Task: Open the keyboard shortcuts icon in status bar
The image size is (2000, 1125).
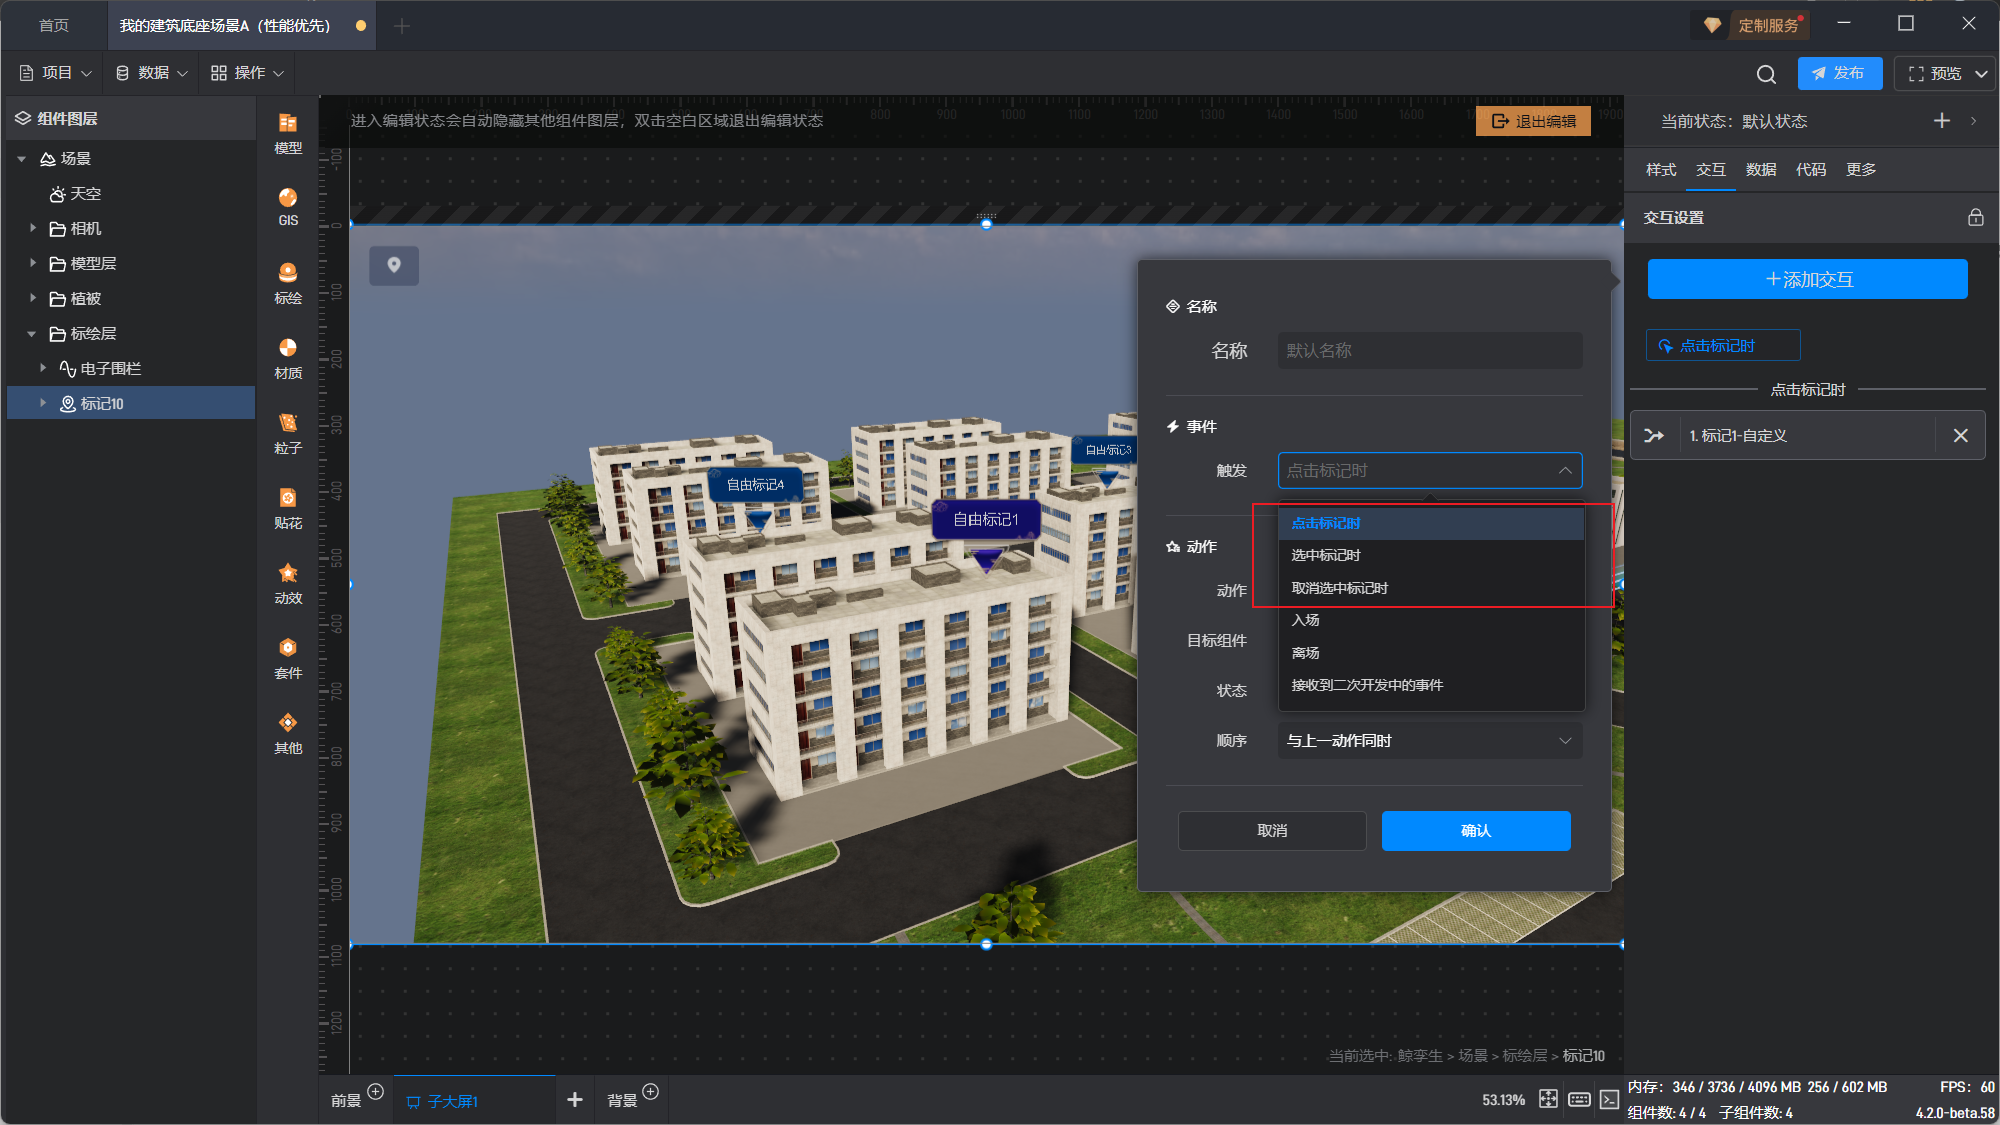Action: click(x=1579, y=1100)
